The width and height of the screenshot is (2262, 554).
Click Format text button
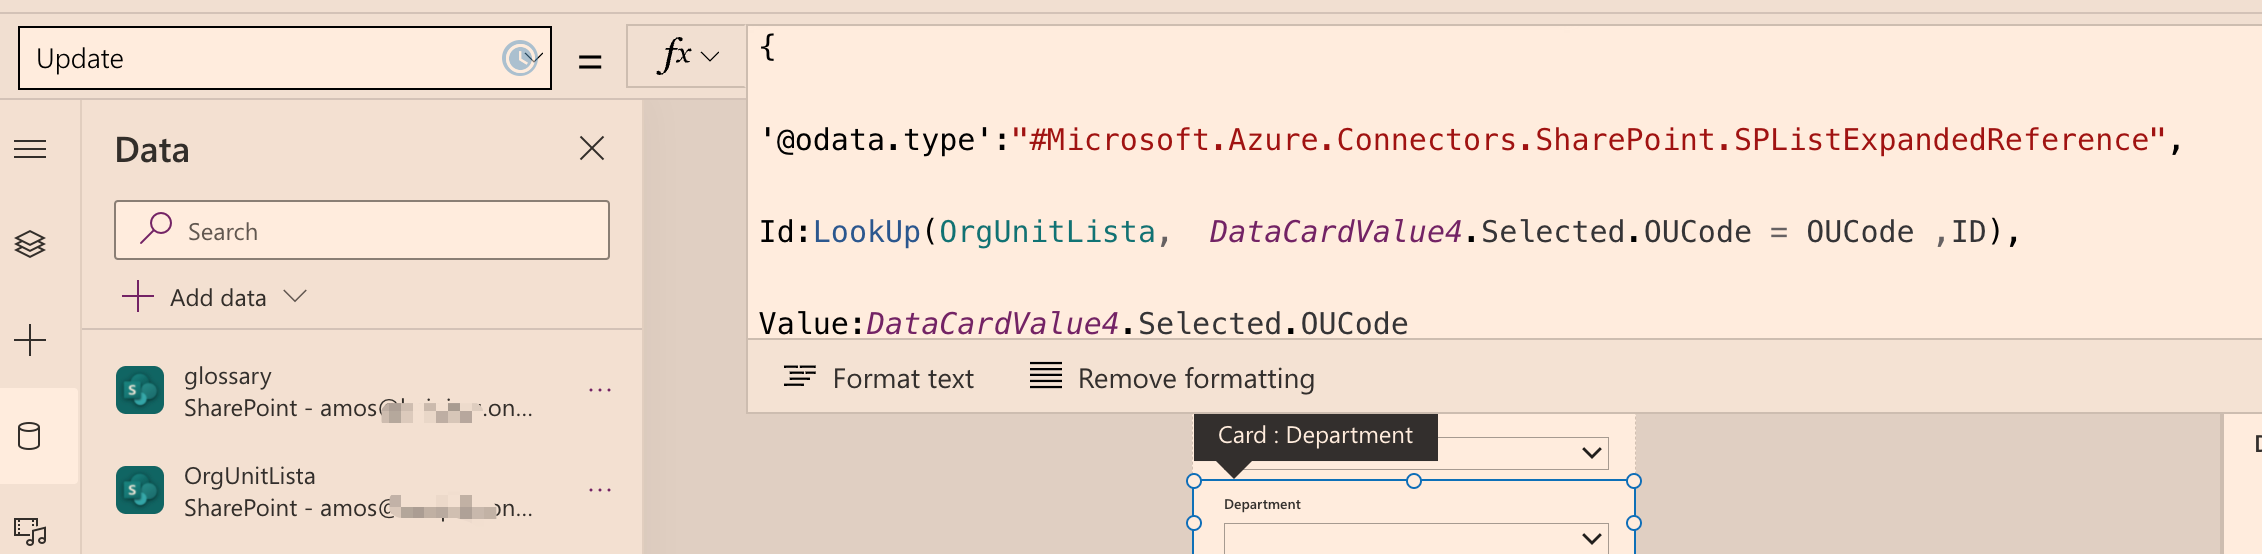pyautogui.click(x=878, y=378)
